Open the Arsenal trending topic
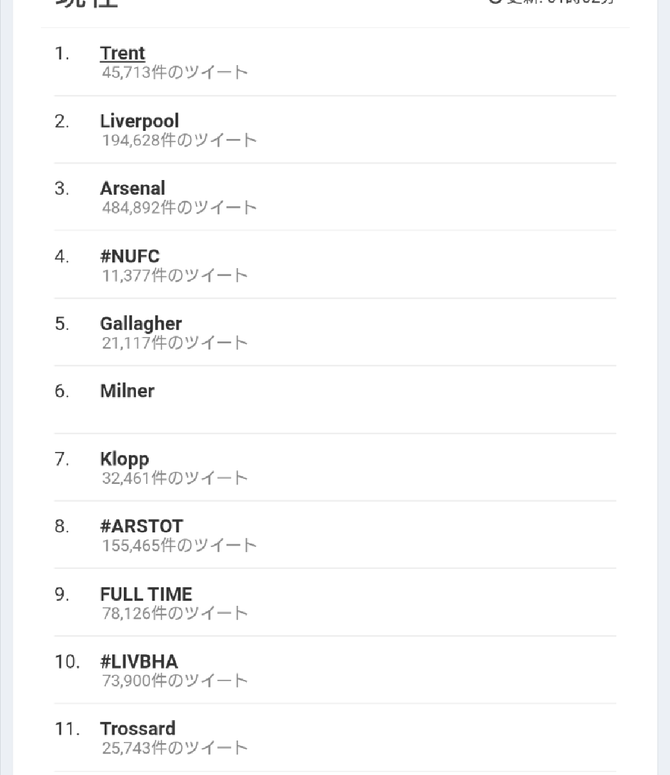The image size is (670, 775). coord(132,188)
